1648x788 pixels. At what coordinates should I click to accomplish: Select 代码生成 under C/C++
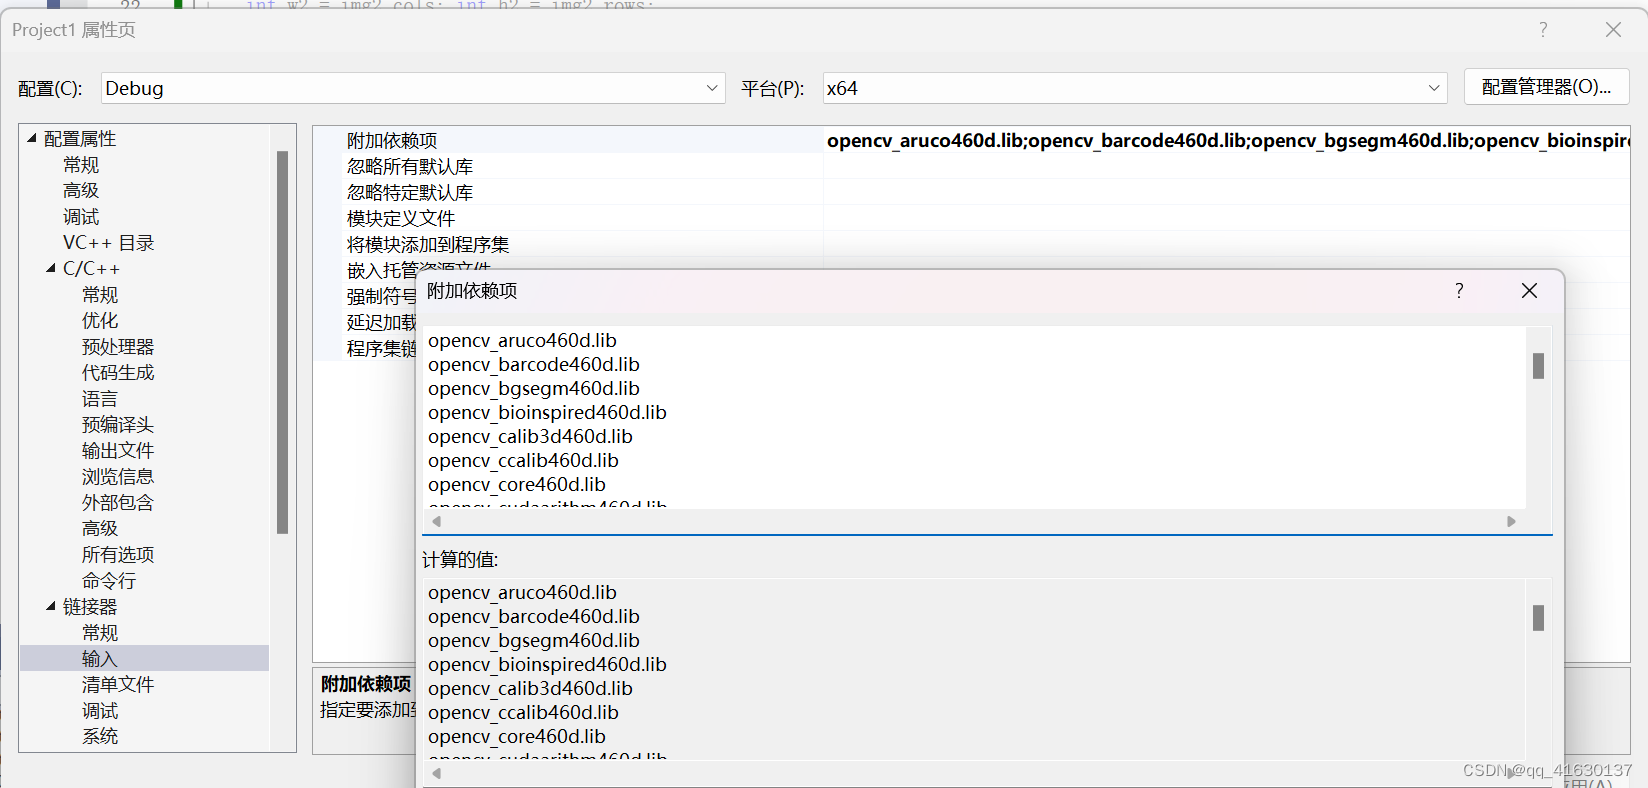(x=118, y=373)
